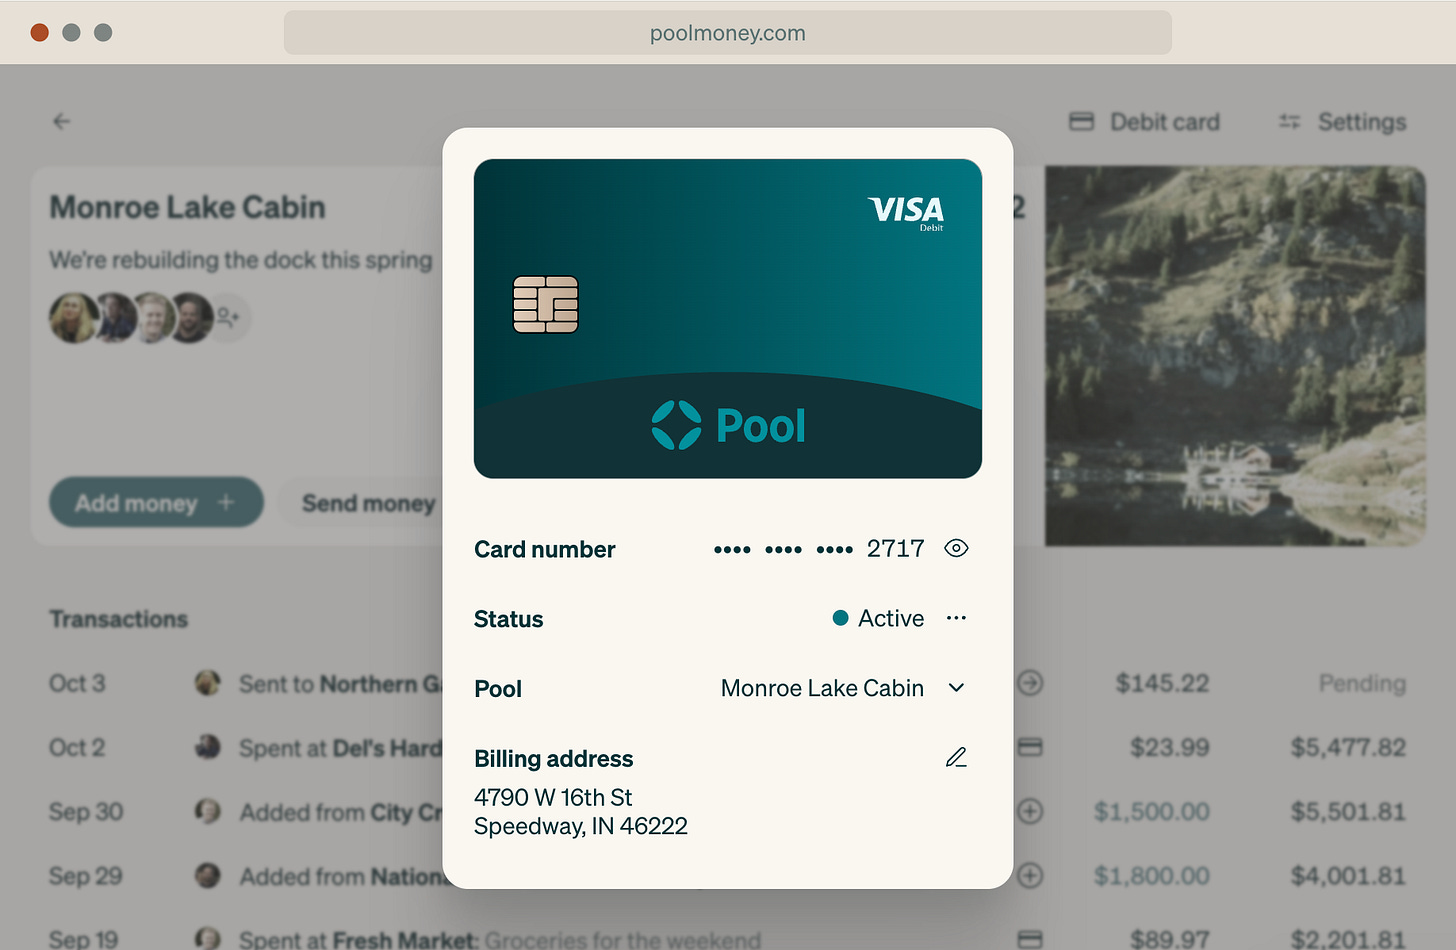Open the Debit card section

point(1144,122)
